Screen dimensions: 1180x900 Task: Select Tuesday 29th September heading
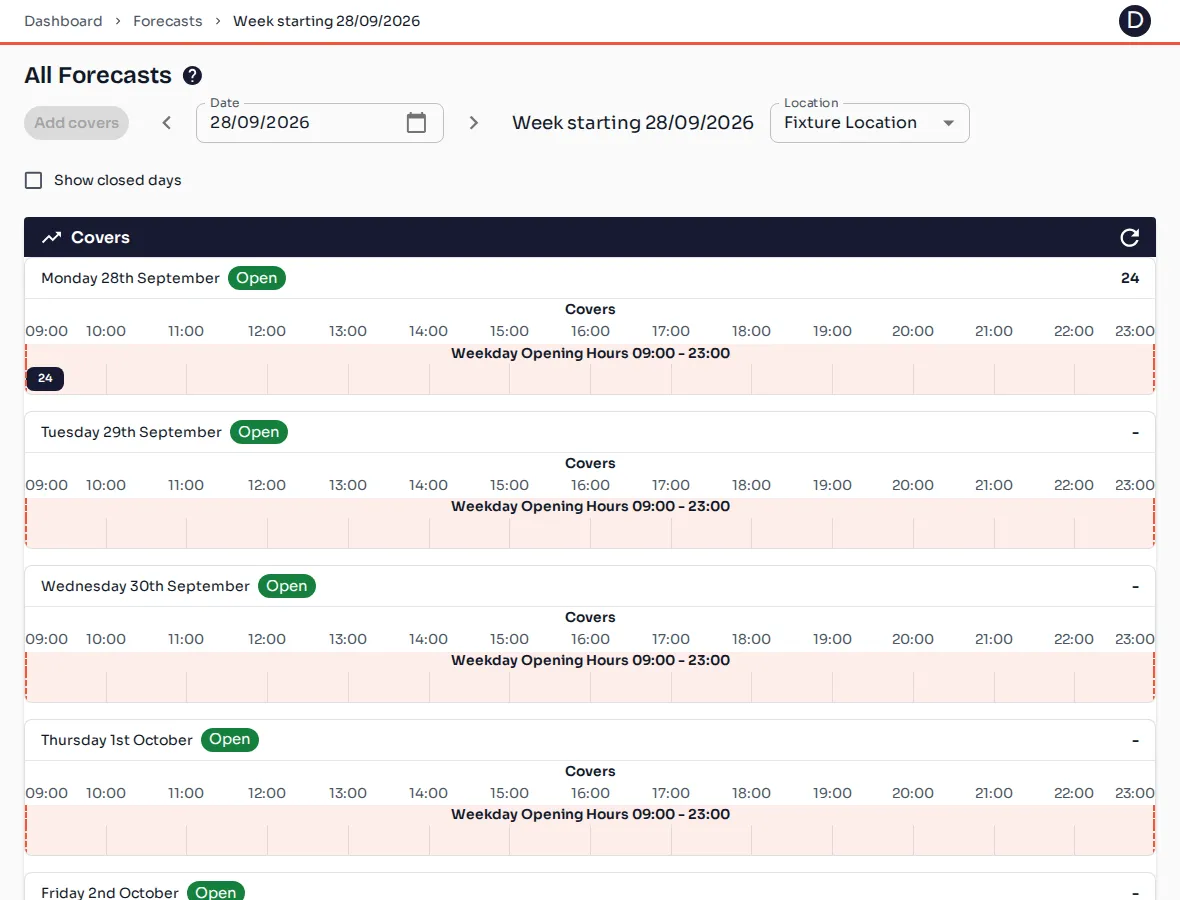pos(132,432)
